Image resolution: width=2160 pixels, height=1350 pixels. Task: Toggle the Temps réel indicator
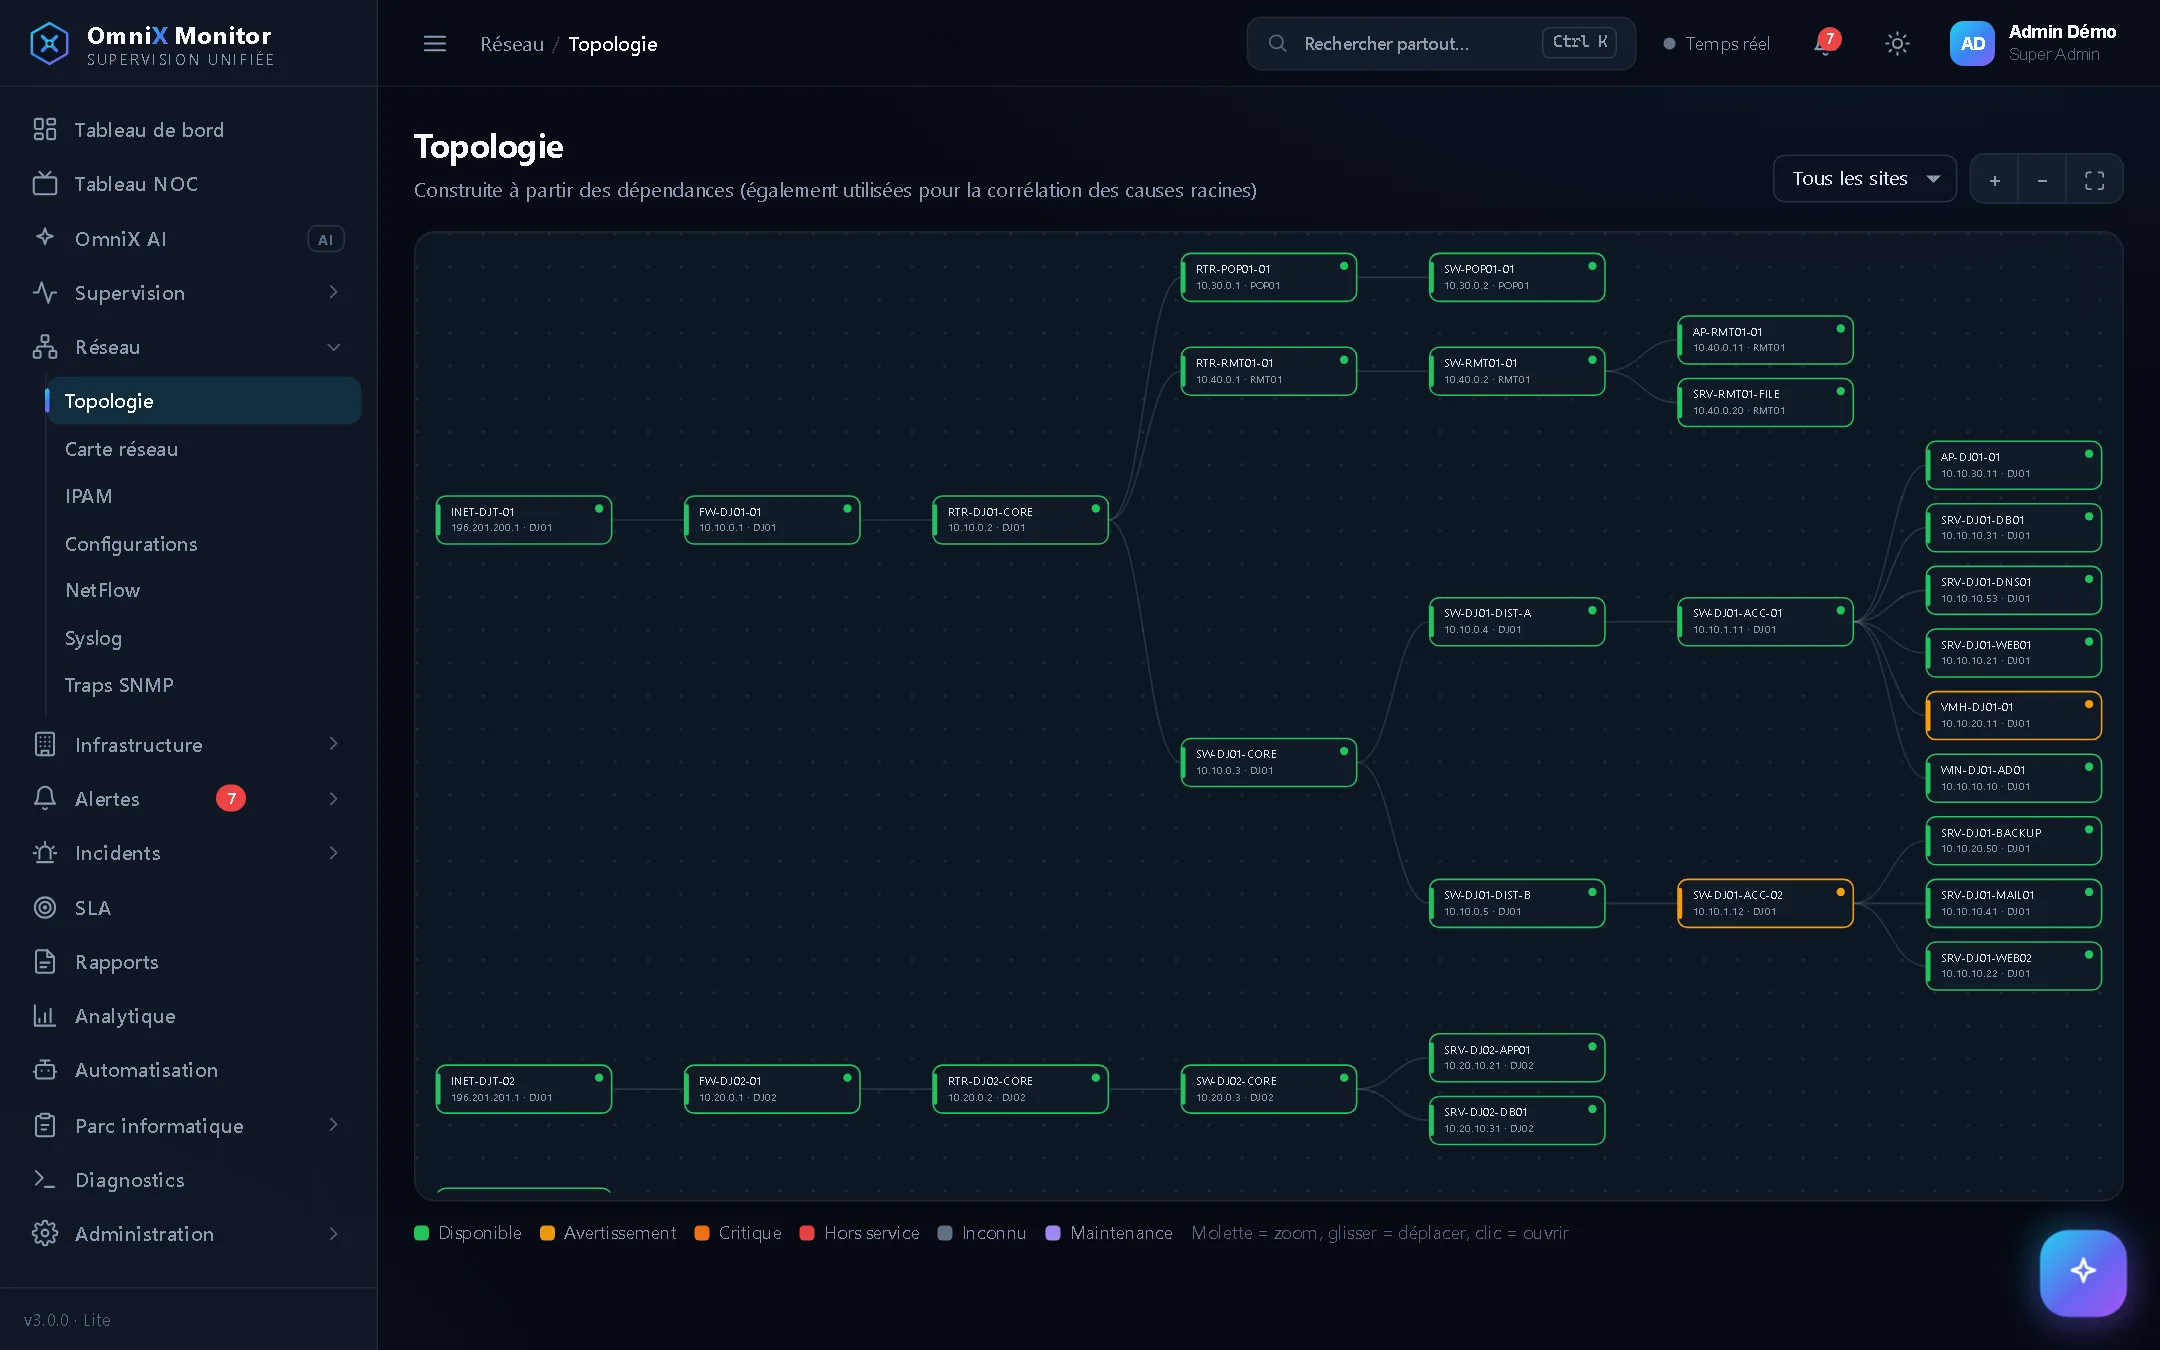(x=1716, y=44)
